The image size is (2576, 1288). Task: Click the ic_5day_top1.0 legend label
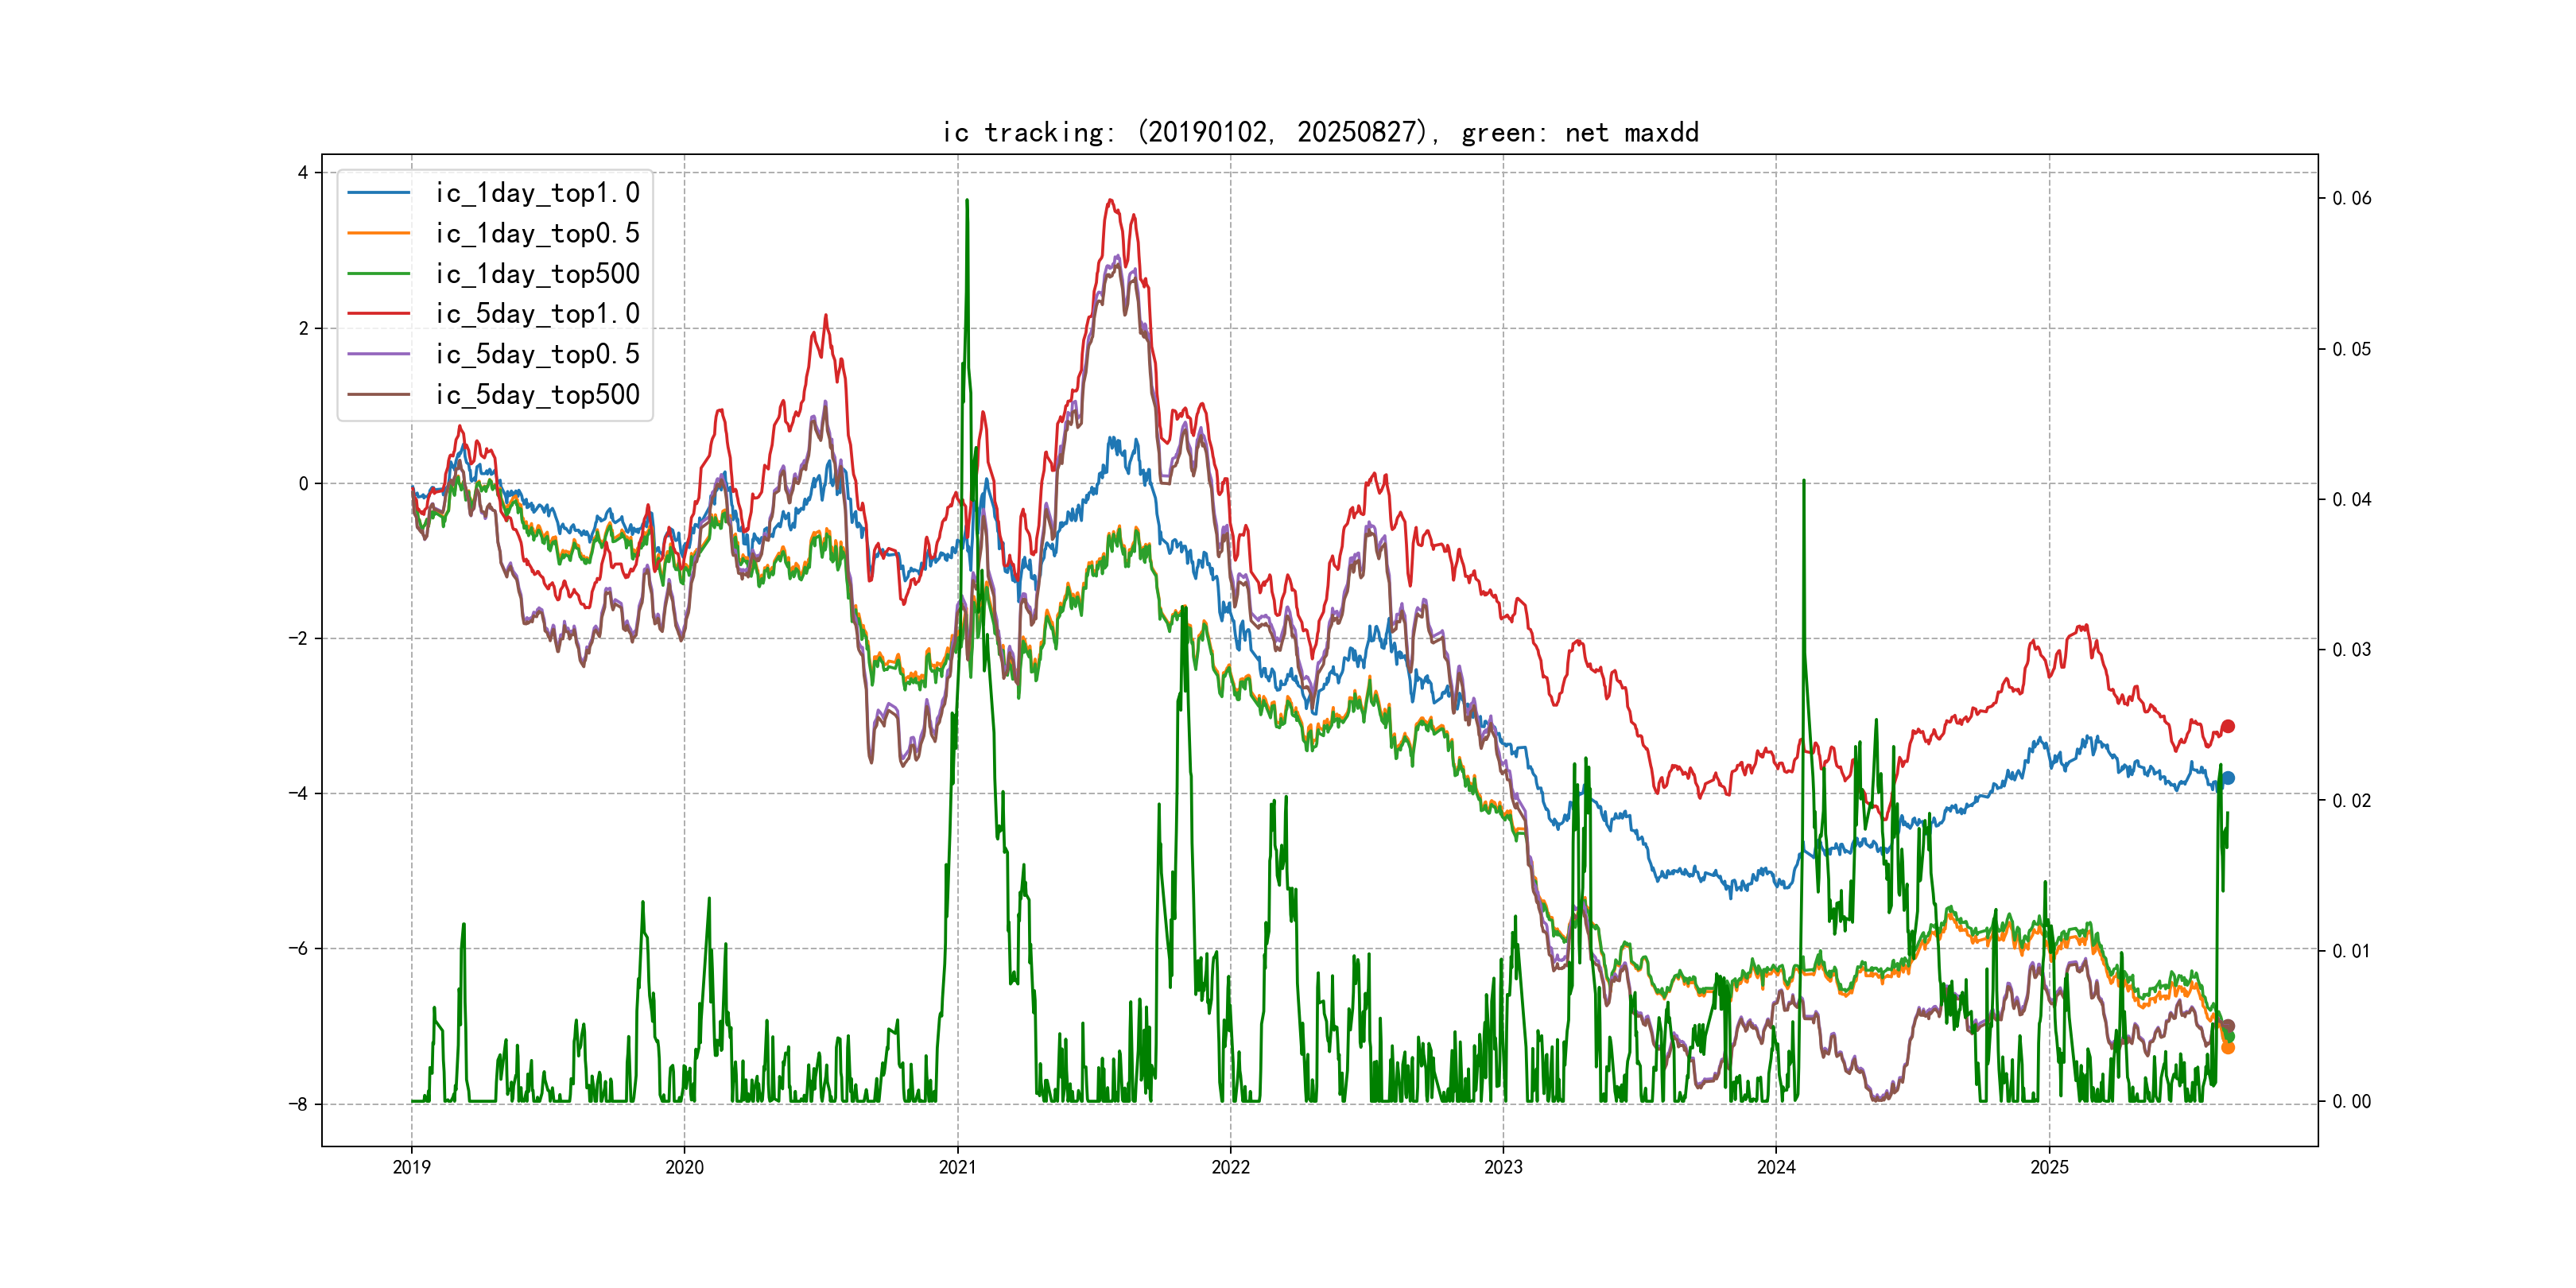537,314
